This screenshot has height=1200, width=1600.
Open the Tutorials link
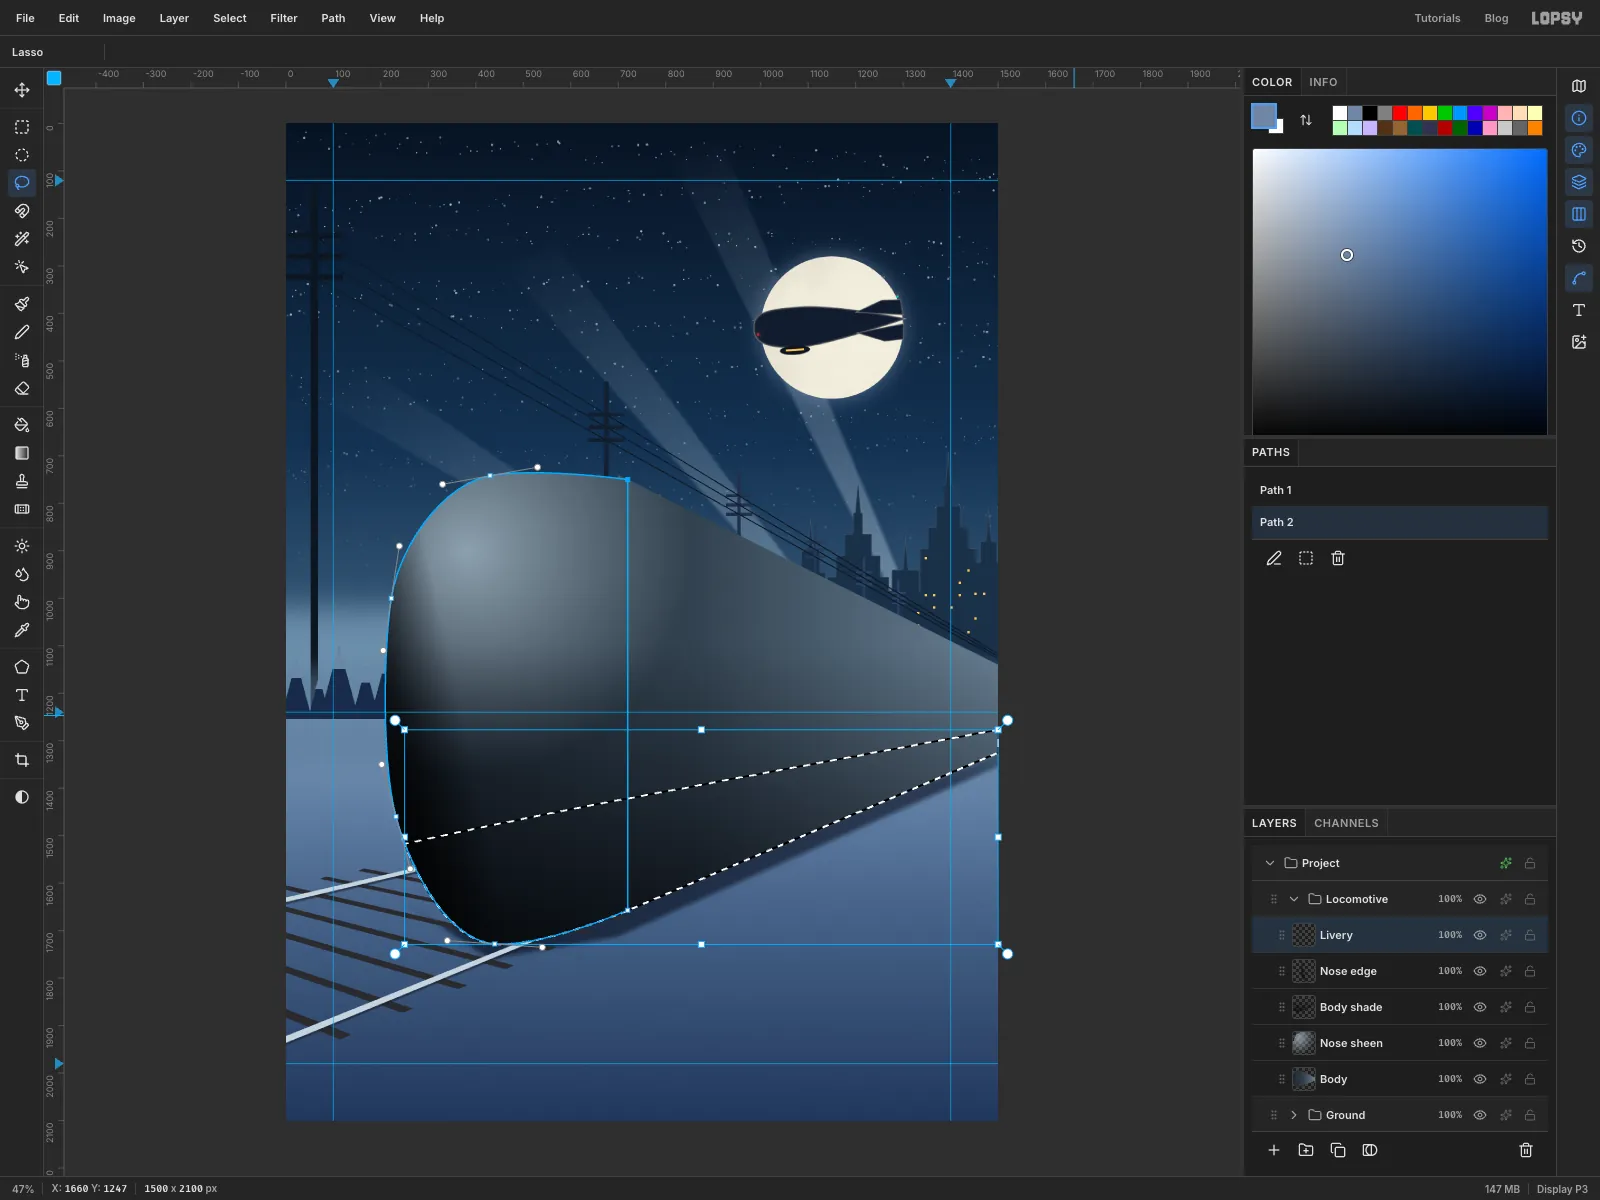pos(1437,18)
